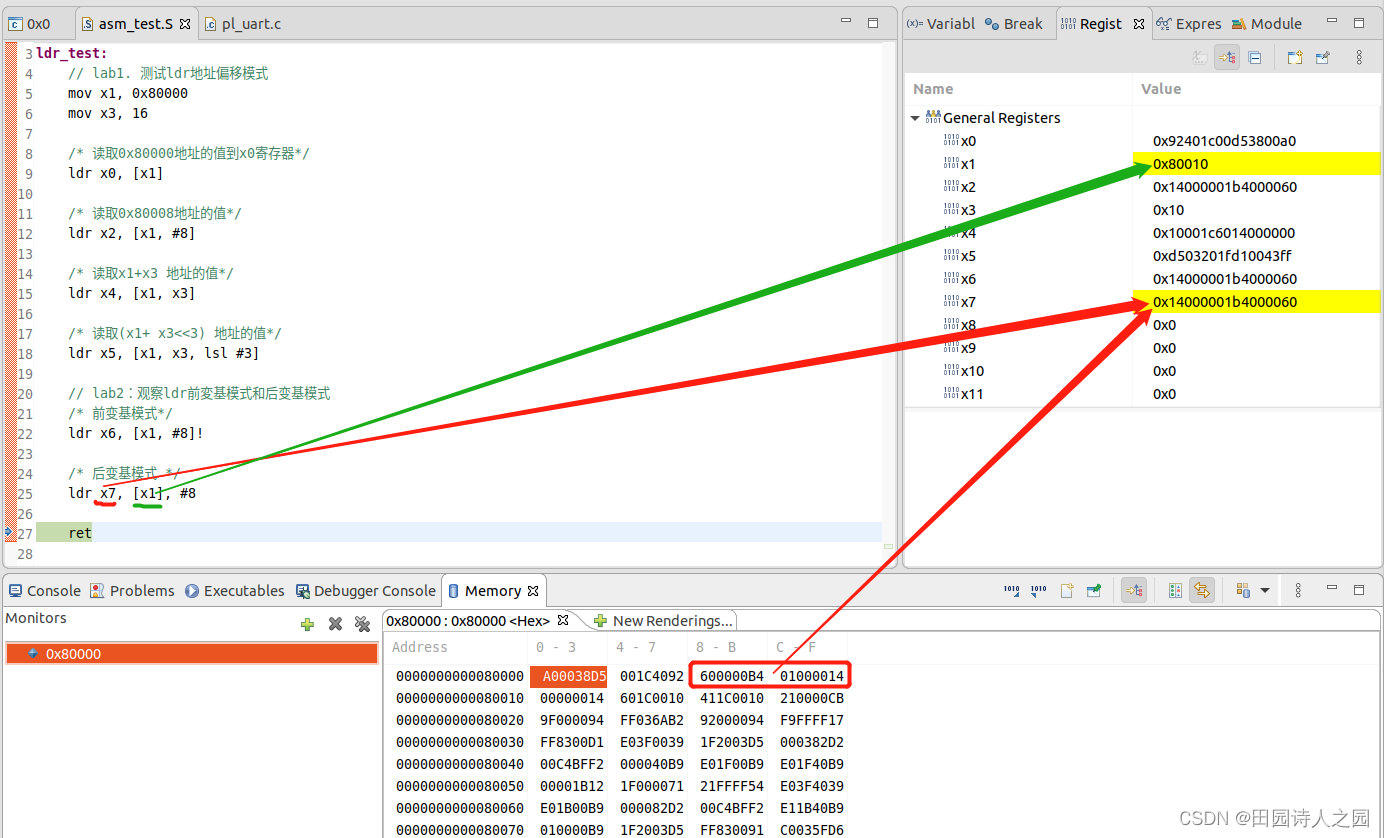The width and height of the screenshot is (1384, 838).
Task: Minimize the editor area panel
Action: tap(846, 23)
